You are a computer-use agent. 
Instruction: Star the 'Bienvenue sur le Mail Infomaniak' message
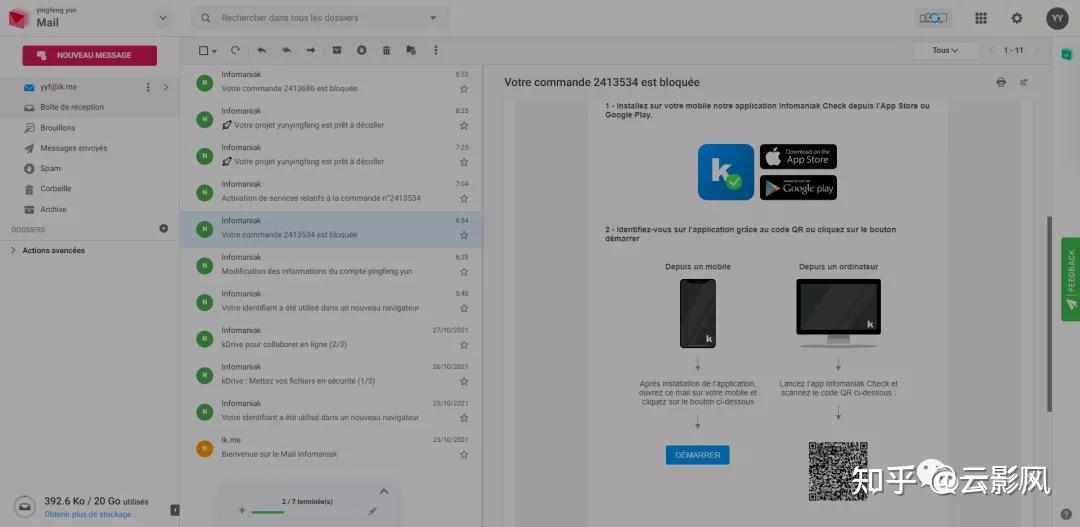[464, 455]
